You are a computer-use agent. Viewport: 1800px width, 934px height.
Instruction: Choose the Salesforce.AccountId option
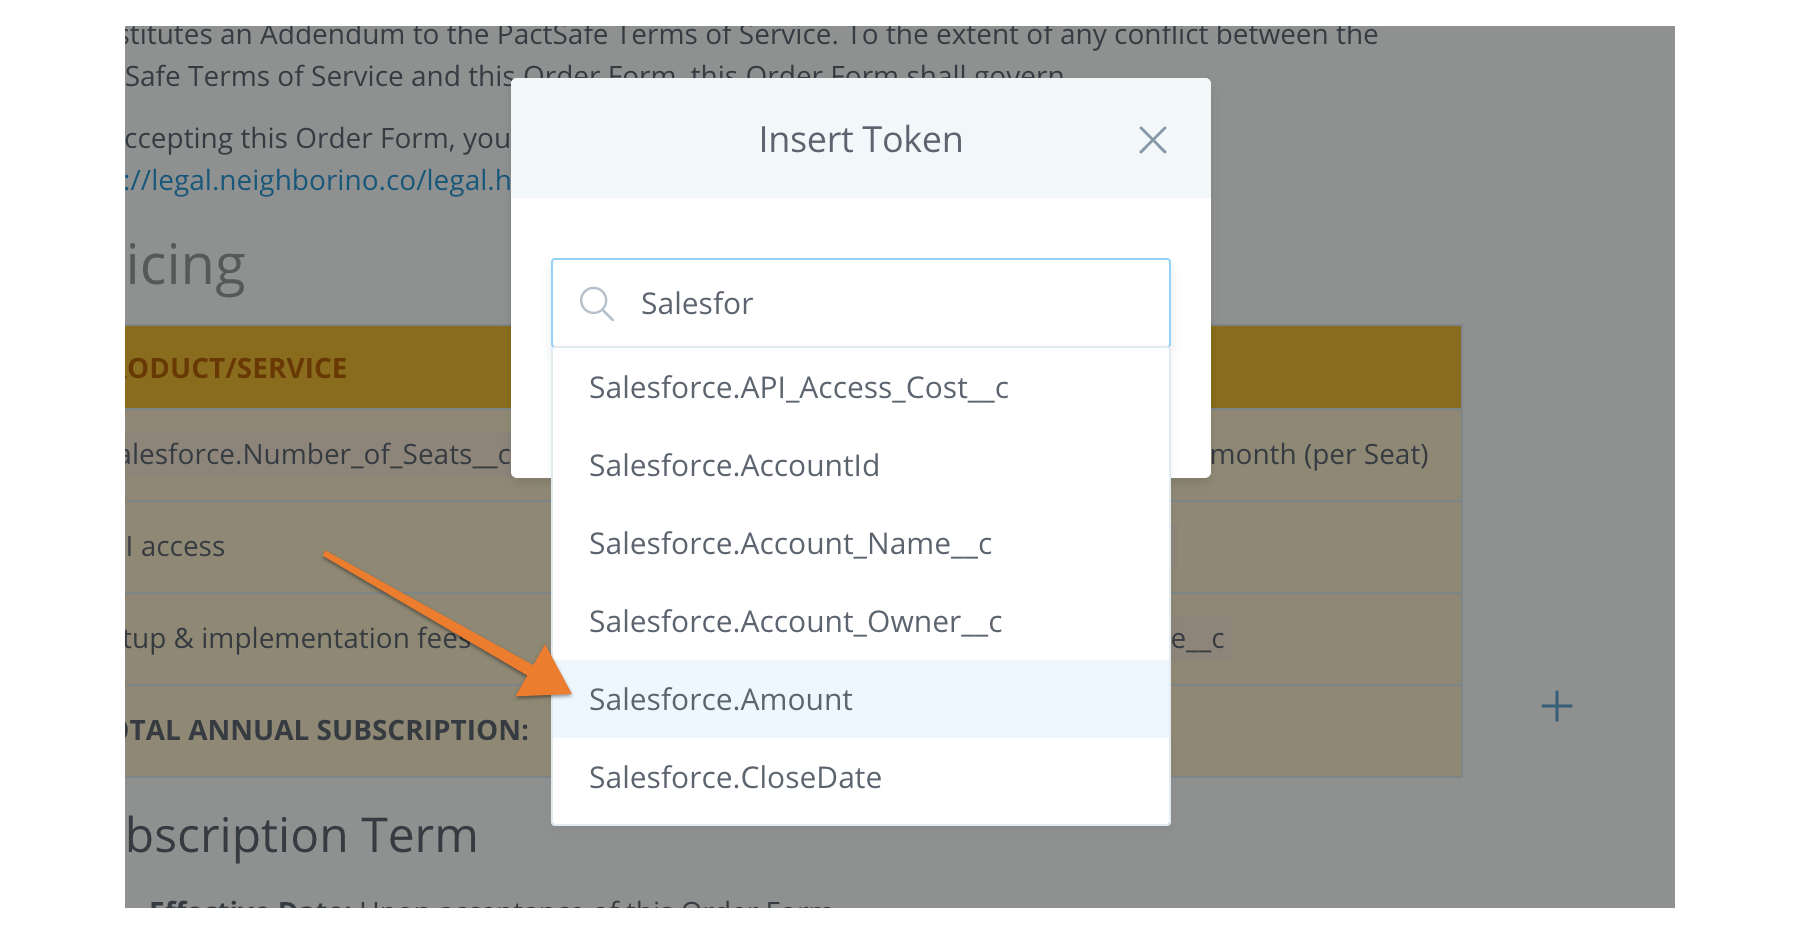click(734, 466)
